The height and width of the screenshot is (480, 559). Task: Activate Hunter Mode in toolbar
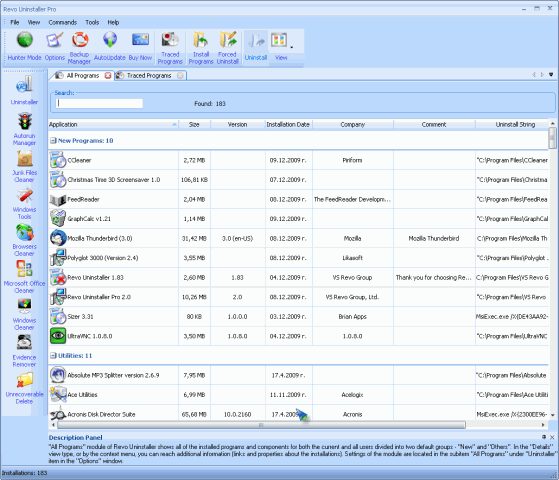25,46
